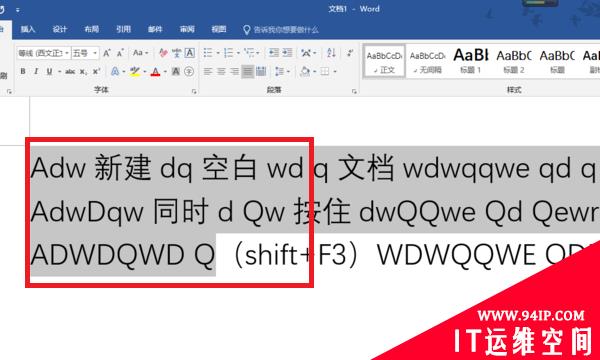Click the Tell Me search box
600x360 pixels.
click(x=281, y=29)
